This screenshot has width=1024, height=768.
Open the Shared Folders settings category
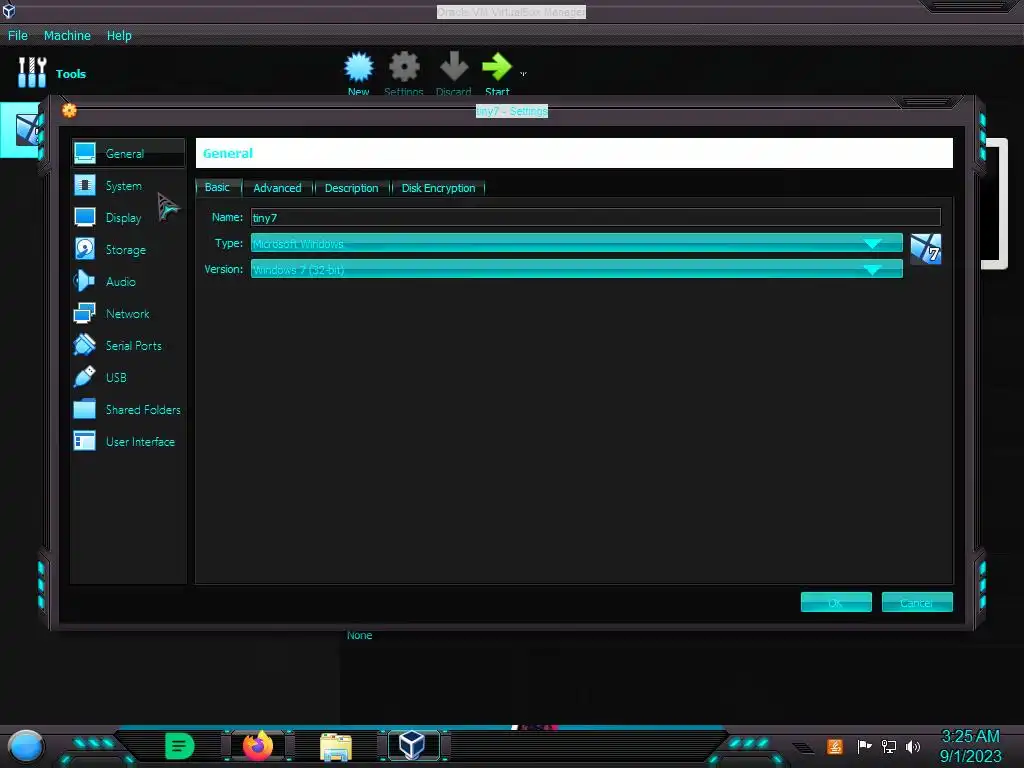[128, 409]
